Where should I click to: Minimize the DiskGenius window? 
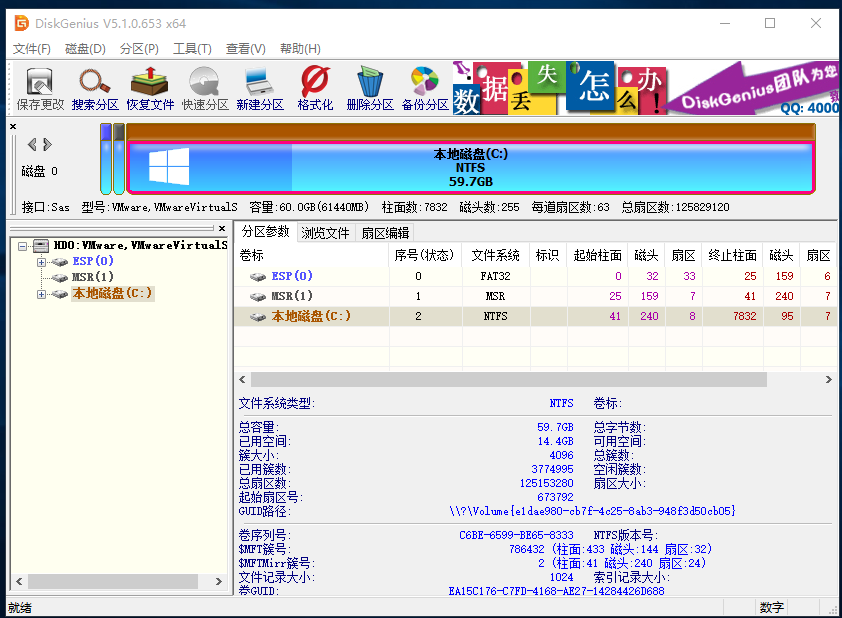click(725, 23)
